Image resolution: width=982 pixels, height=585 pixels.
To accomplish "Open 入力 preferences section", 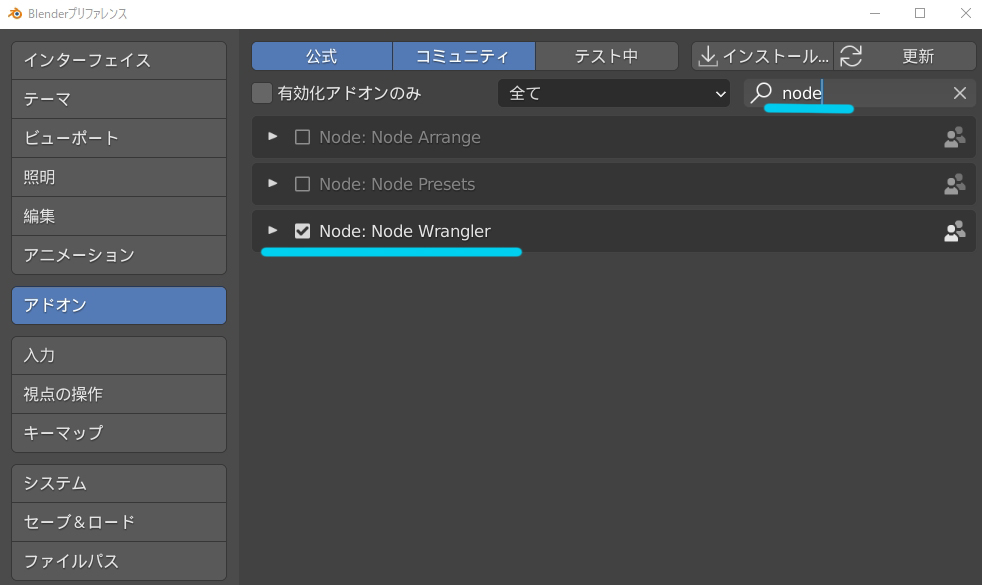I will pyautogui.click(x=119, y=356).
